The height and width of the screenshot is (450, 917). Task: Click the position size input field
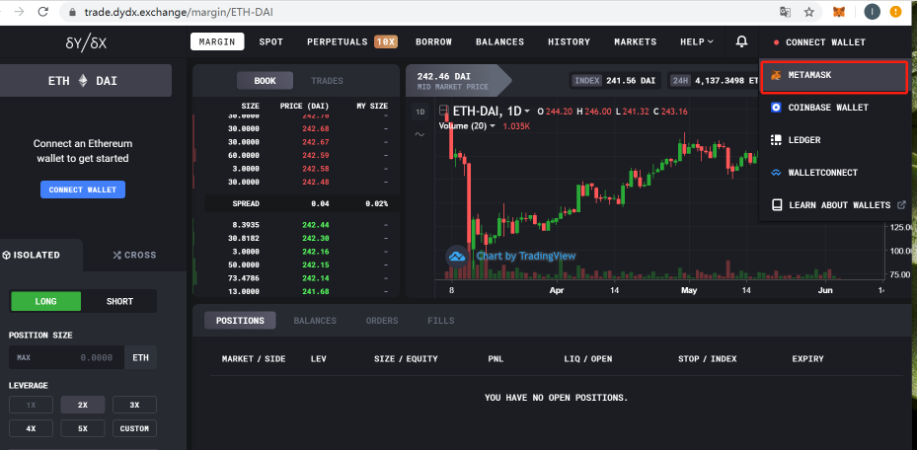click(66, 357)
